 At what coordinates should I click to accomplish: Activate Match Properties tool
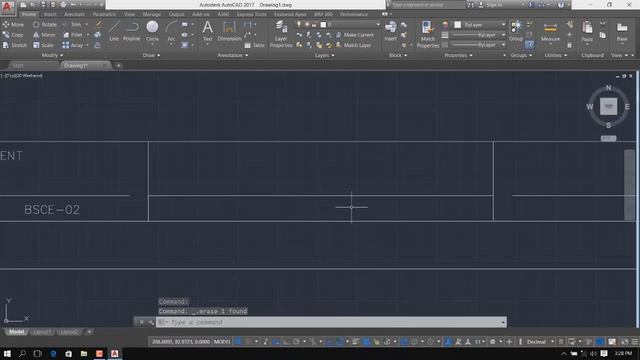click(x=428, y=34)
